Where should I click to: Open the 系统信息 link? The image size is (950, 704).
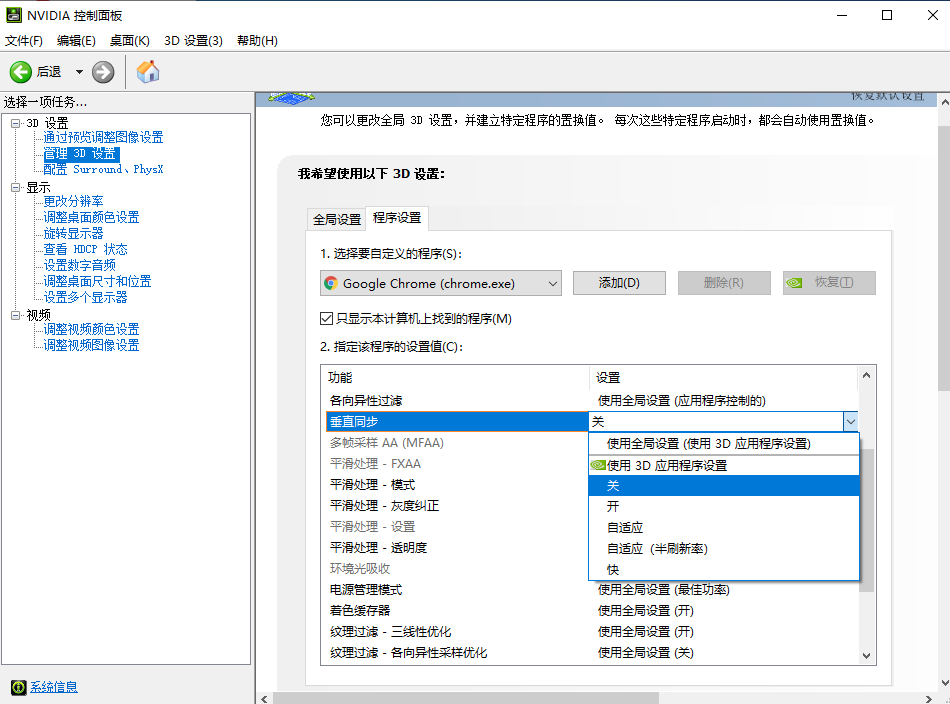53,687
